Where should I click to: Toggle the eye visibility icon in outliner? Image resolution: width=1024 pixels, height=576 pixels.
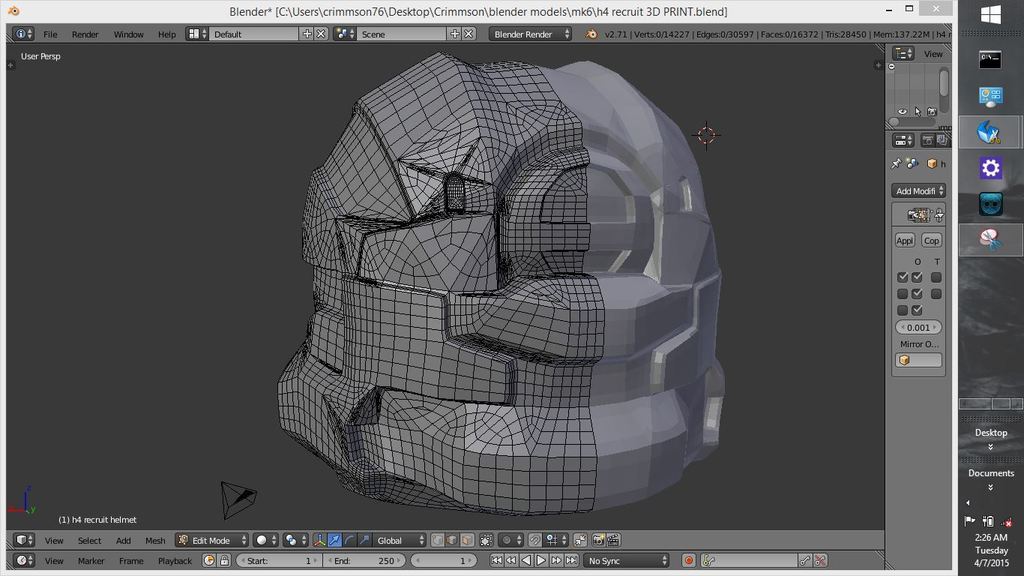coord(903,111)
